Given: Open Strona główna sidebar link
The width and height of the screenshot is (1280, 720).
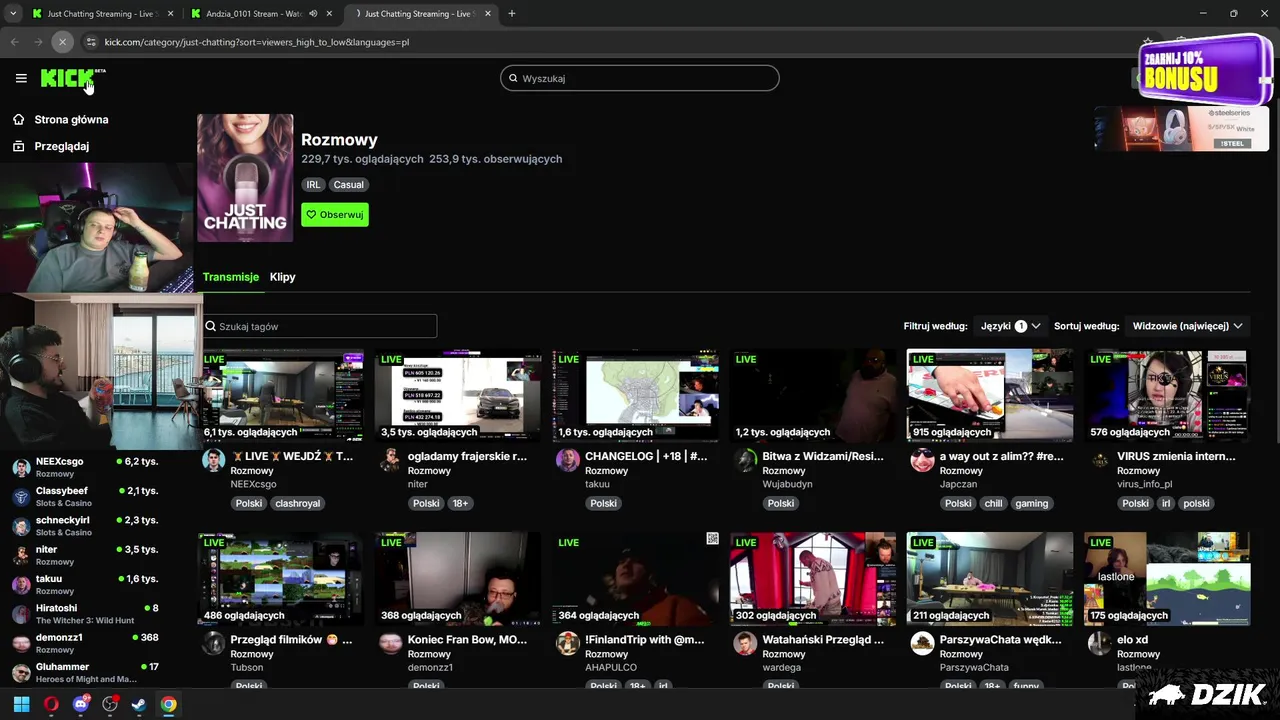Looking at the screenshot, I should coord(71,119).
